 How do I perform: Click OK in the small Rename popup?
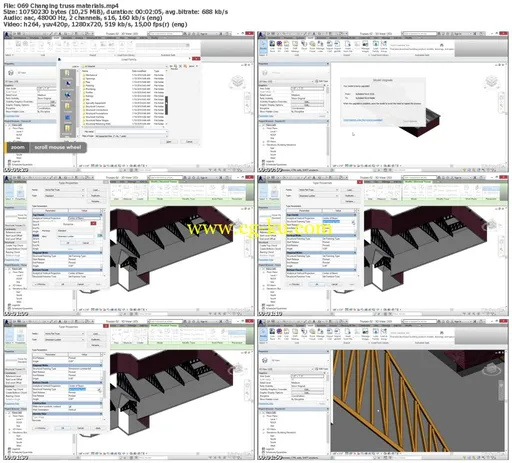(x=68, y=243)
